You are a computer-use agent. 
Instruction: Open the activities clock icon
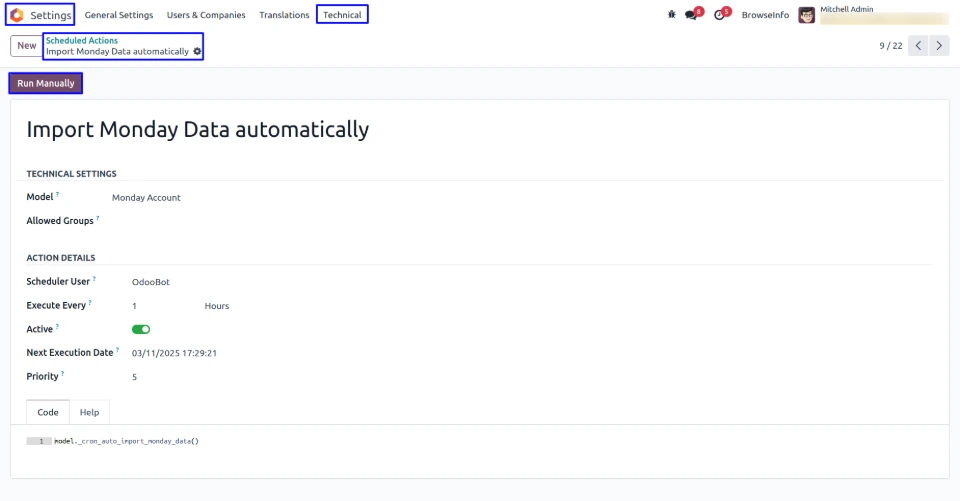(719, 15)
